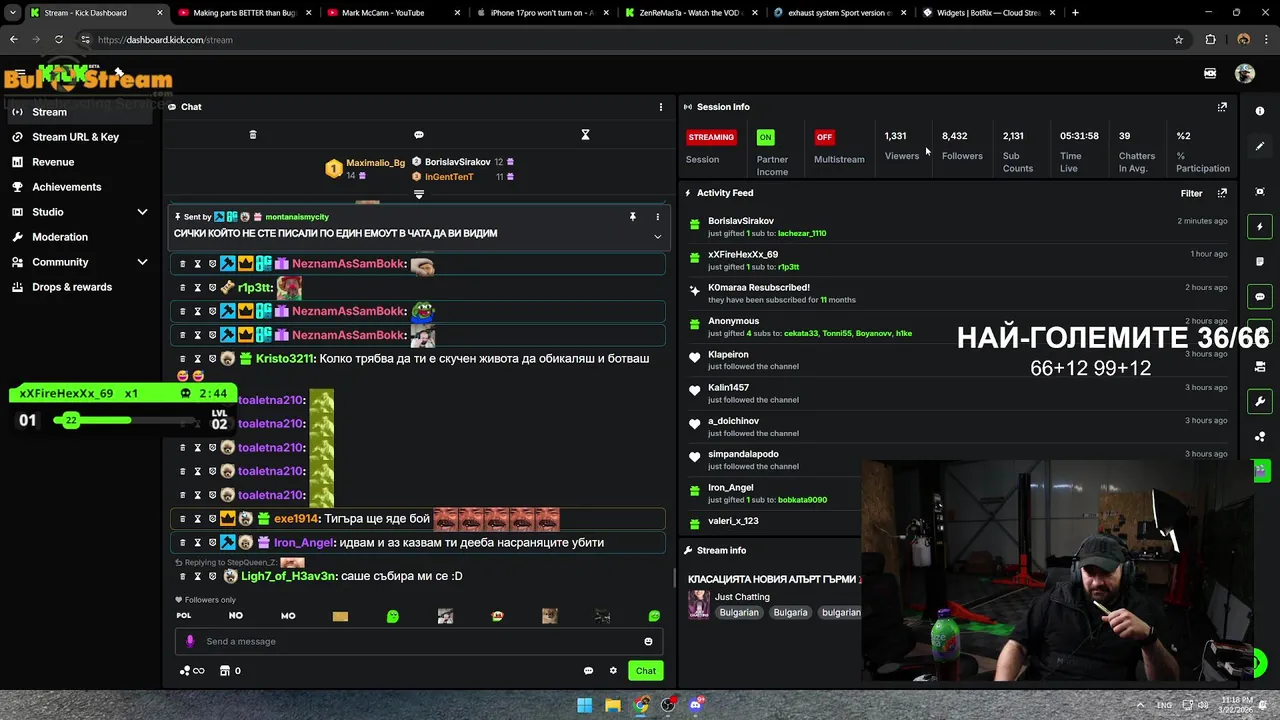Click K0maraa Resubscribed activity entry
The width and height of the screenshot is (1280, 720).
[958, 293]
